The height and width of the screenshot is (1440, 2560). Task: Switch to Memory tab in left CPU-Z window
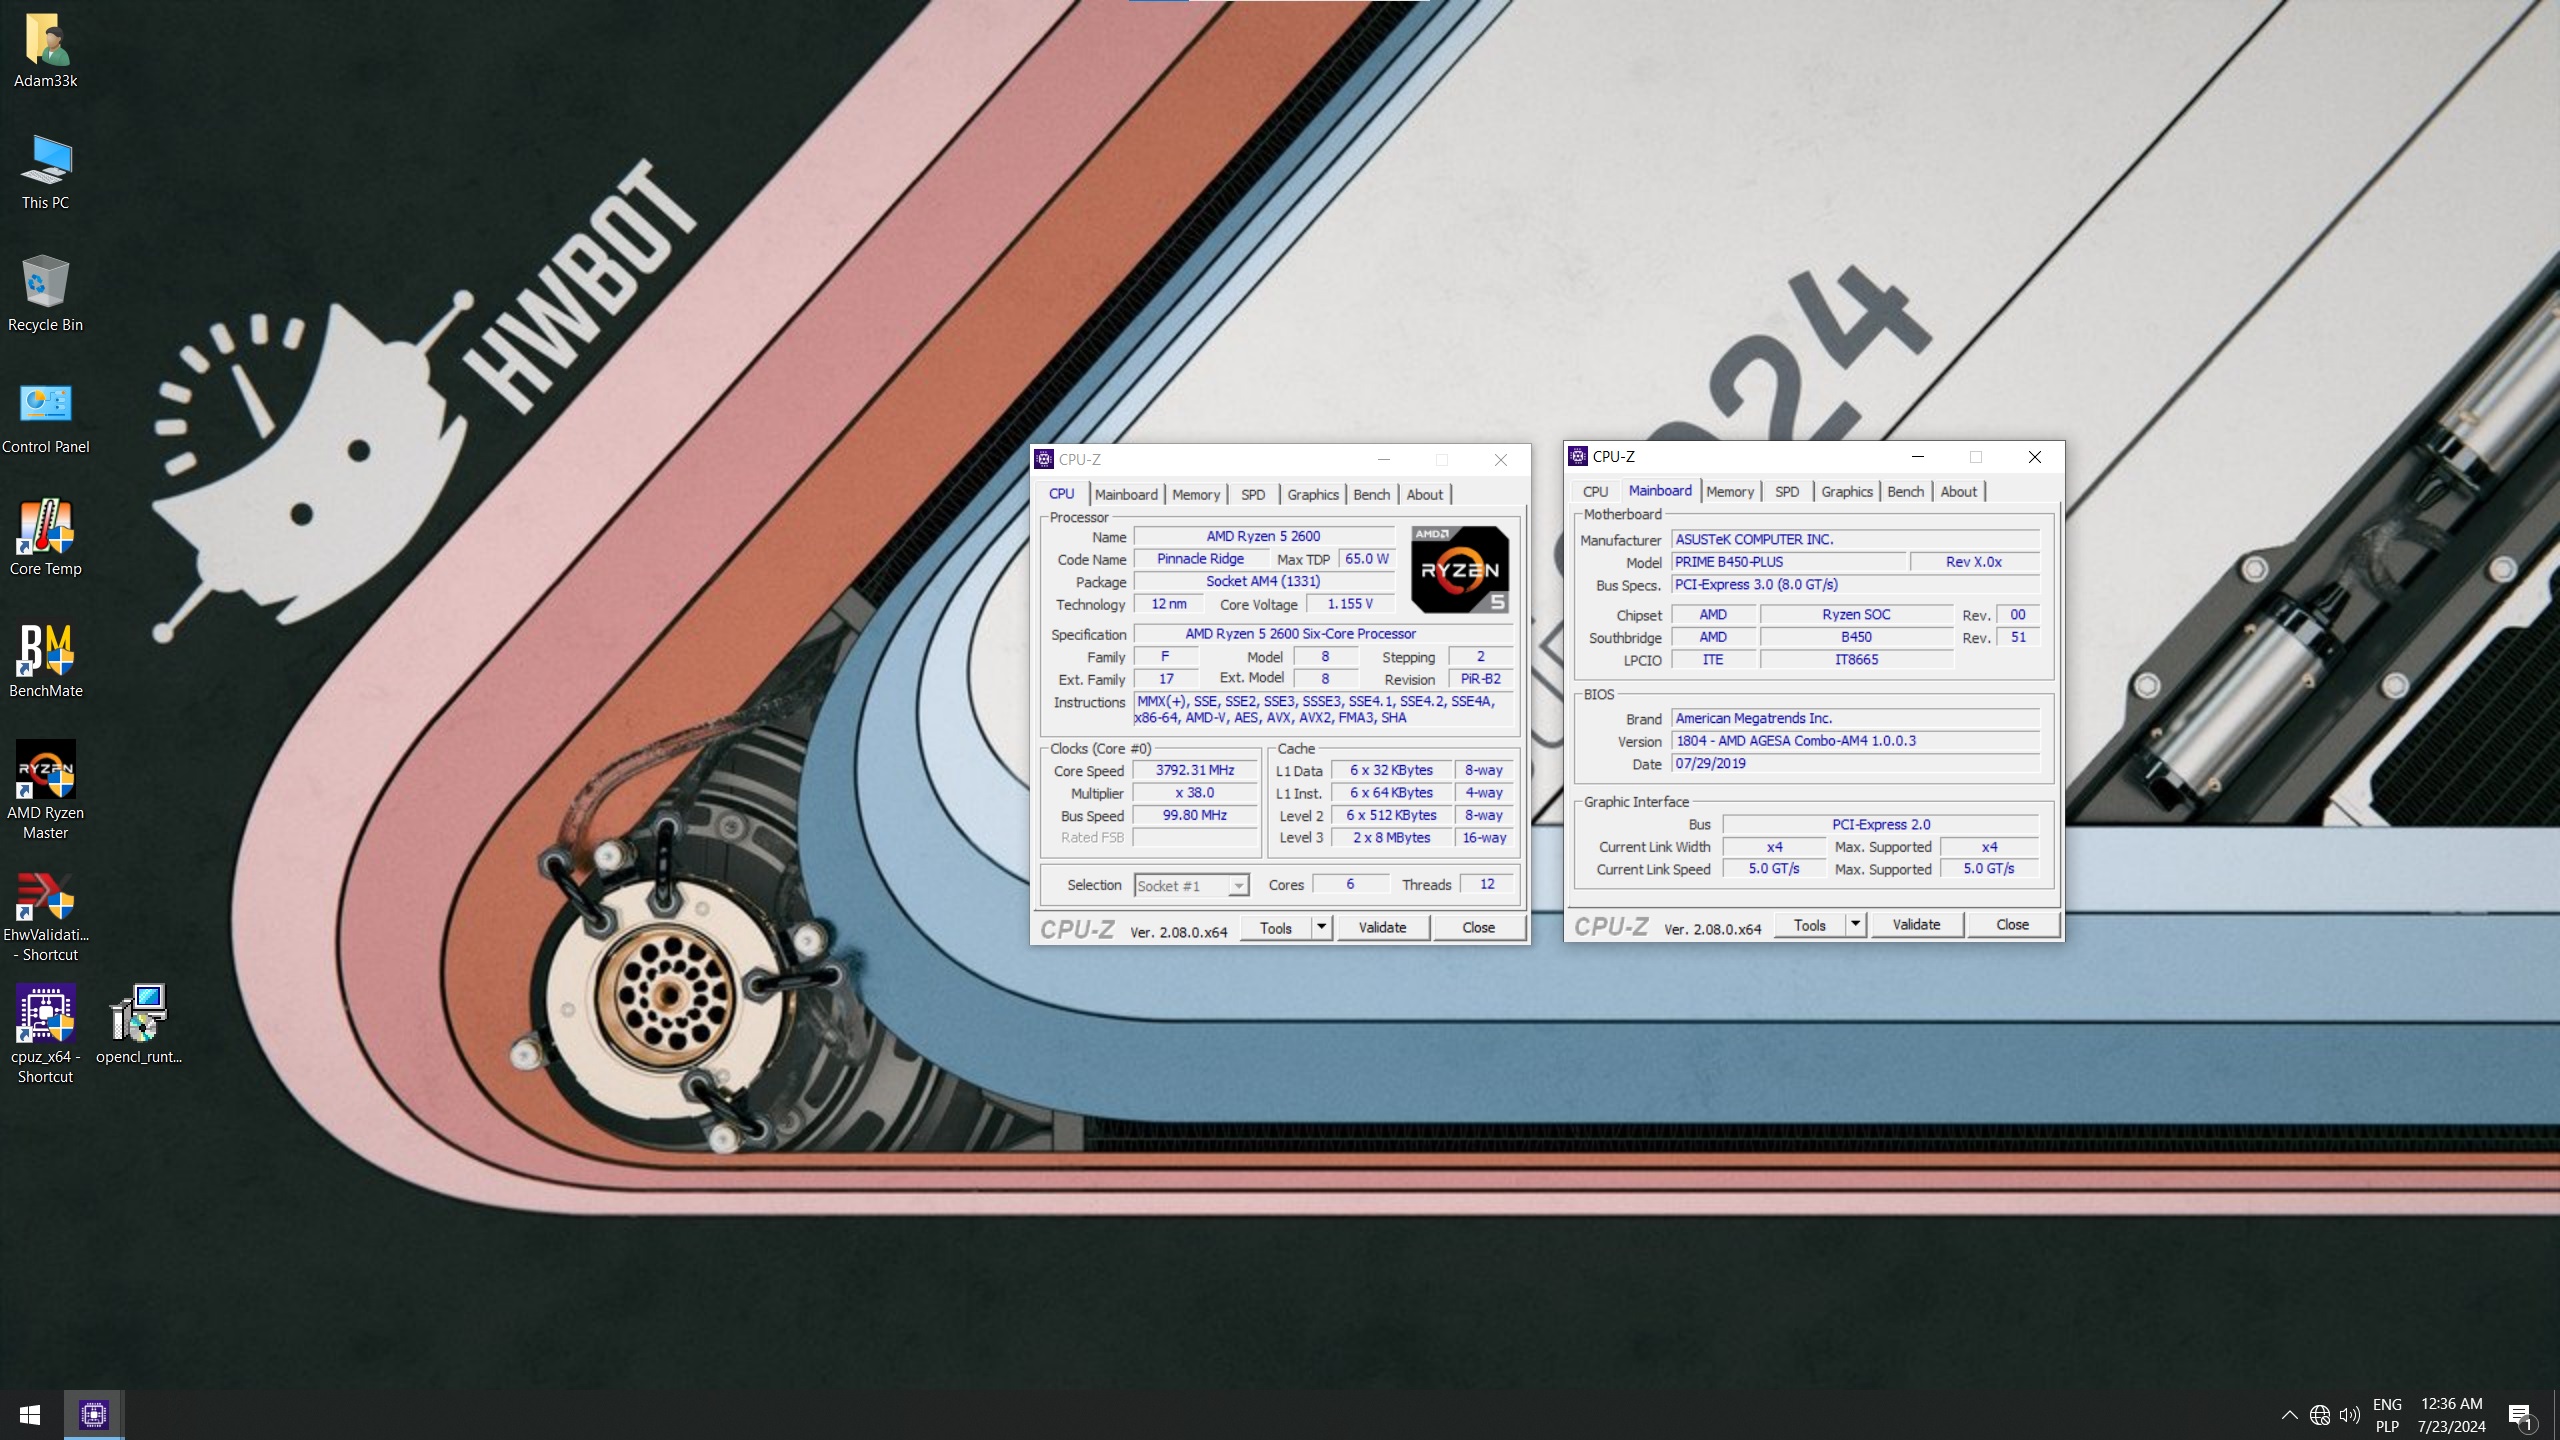(x=1195, y=494)
